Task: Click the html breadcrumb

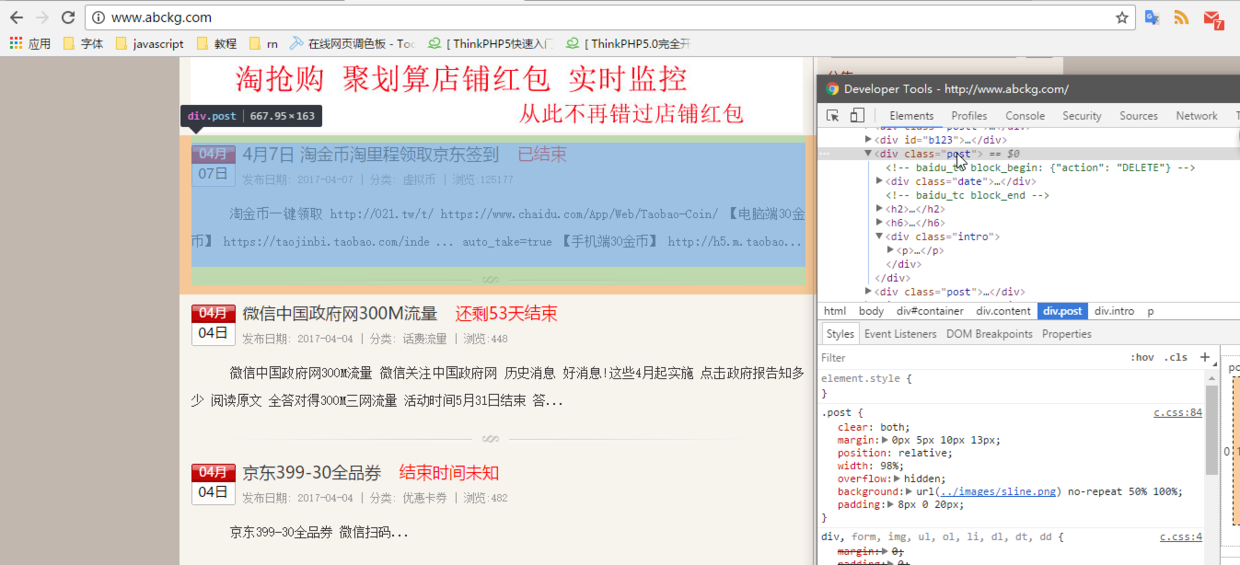Action: [x=834, y=311]
